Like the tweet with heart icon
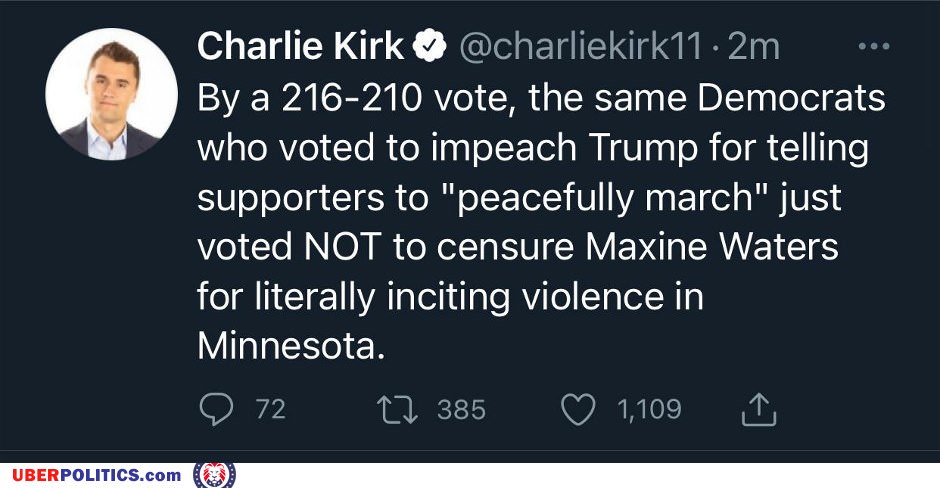940x488 pixels. 578,409
